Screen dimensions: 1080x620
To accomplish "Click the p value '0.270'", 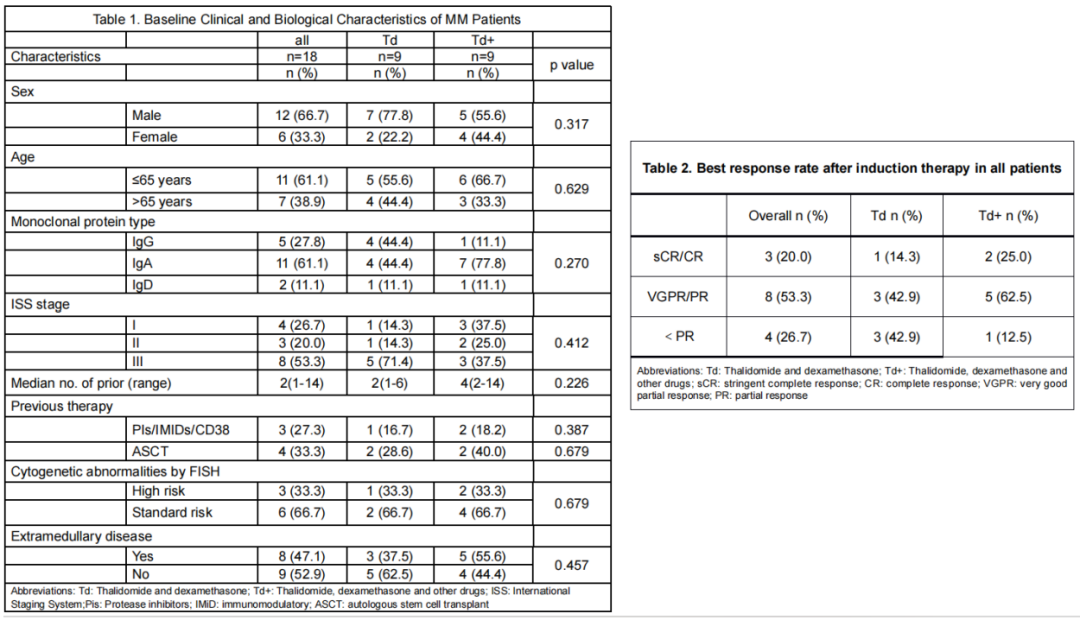I will (x=572, y=263).
